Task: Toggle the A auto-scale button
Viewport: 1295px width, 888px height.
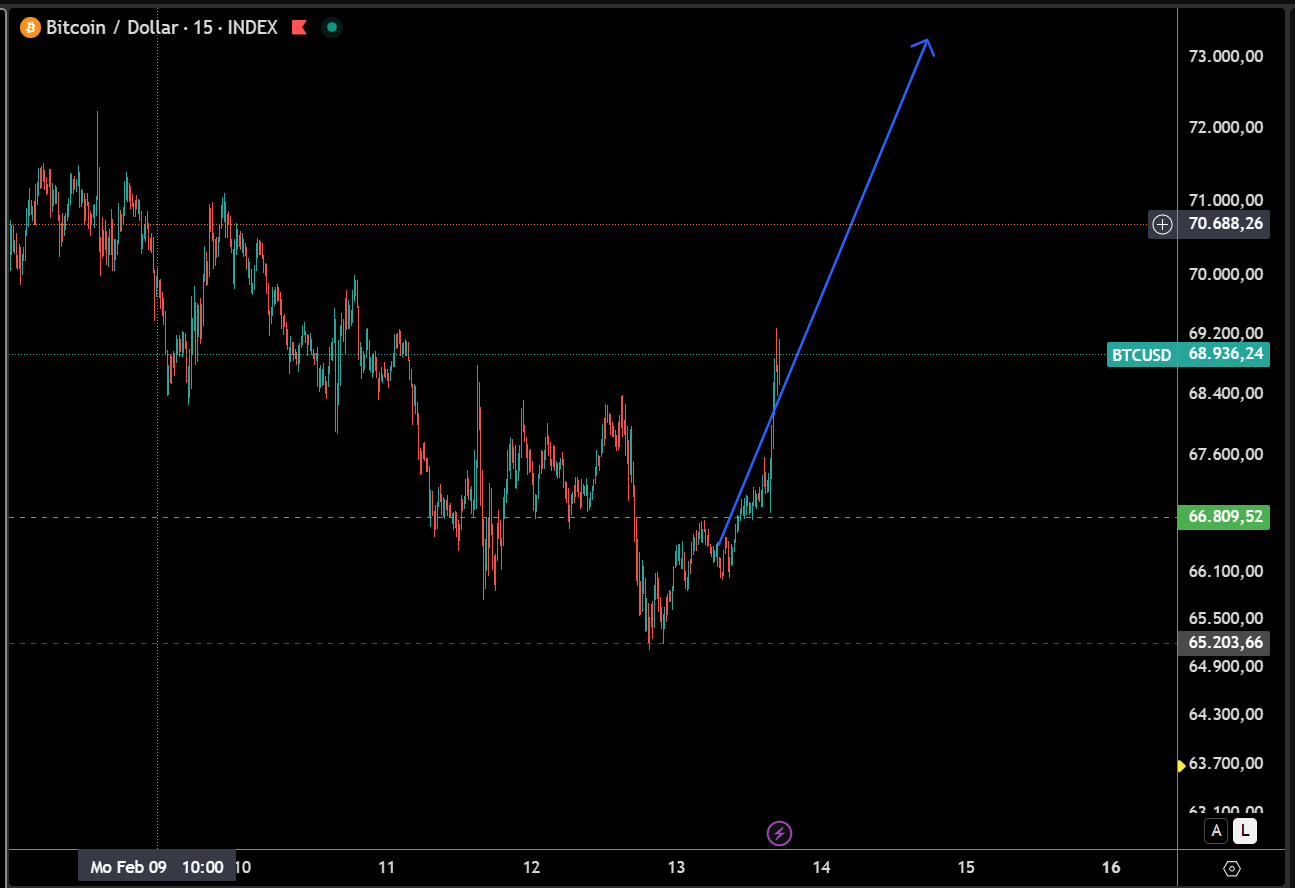Action: click(x=1217, y=830)
